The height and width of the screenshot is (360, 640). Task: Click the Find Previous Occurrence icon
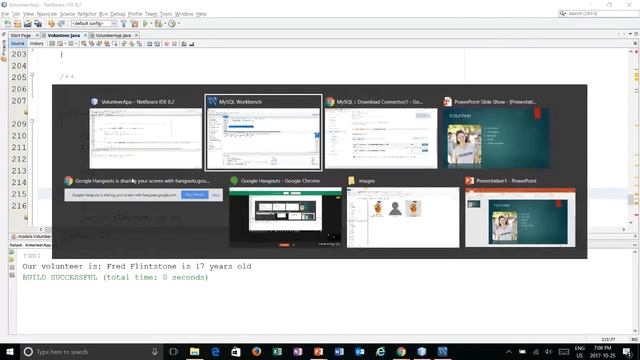[x=91, y=44]
